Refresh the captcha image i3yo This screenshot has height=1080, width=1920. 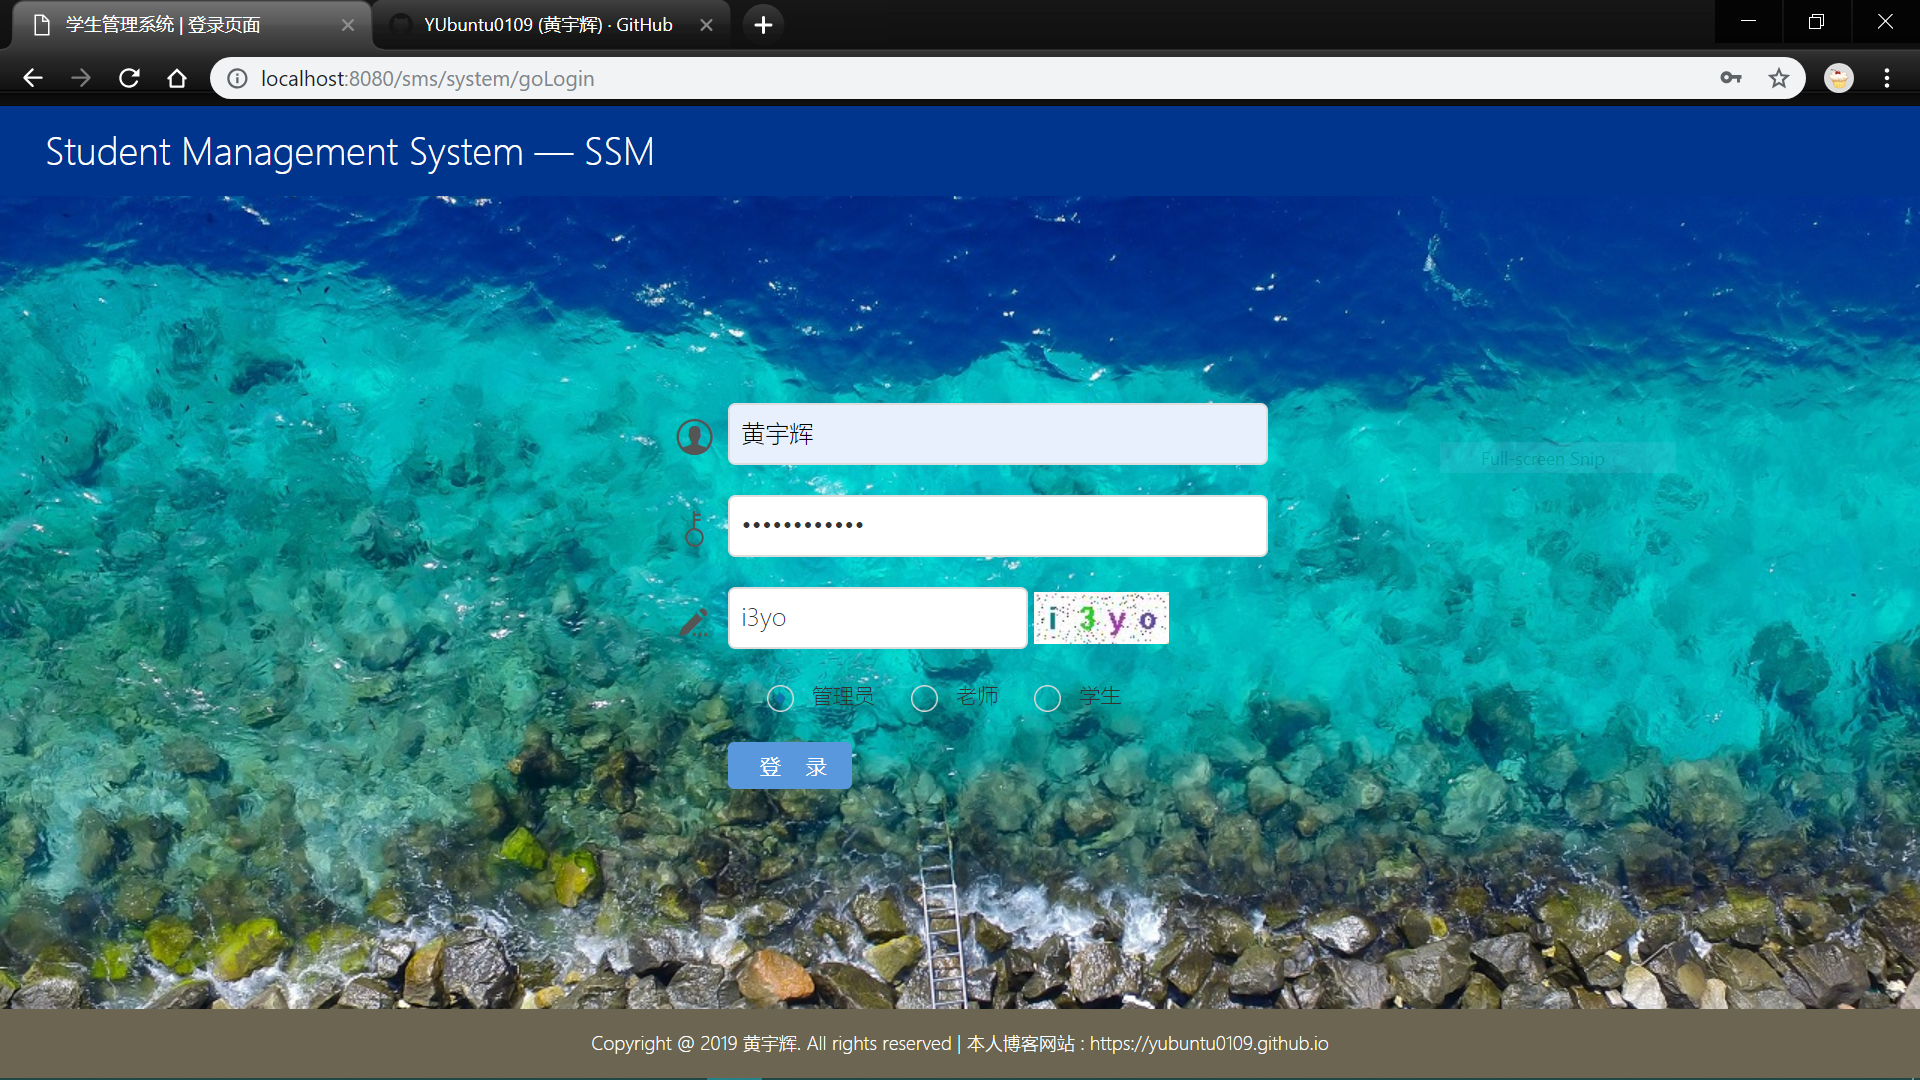(1100, 618)
